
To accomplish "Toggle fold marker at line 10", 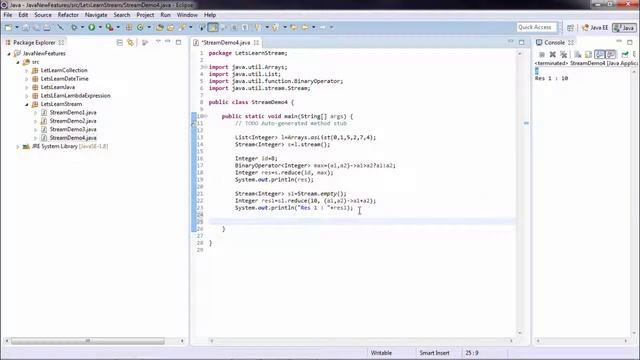I will pyautogui.click(x=206, y=116).
